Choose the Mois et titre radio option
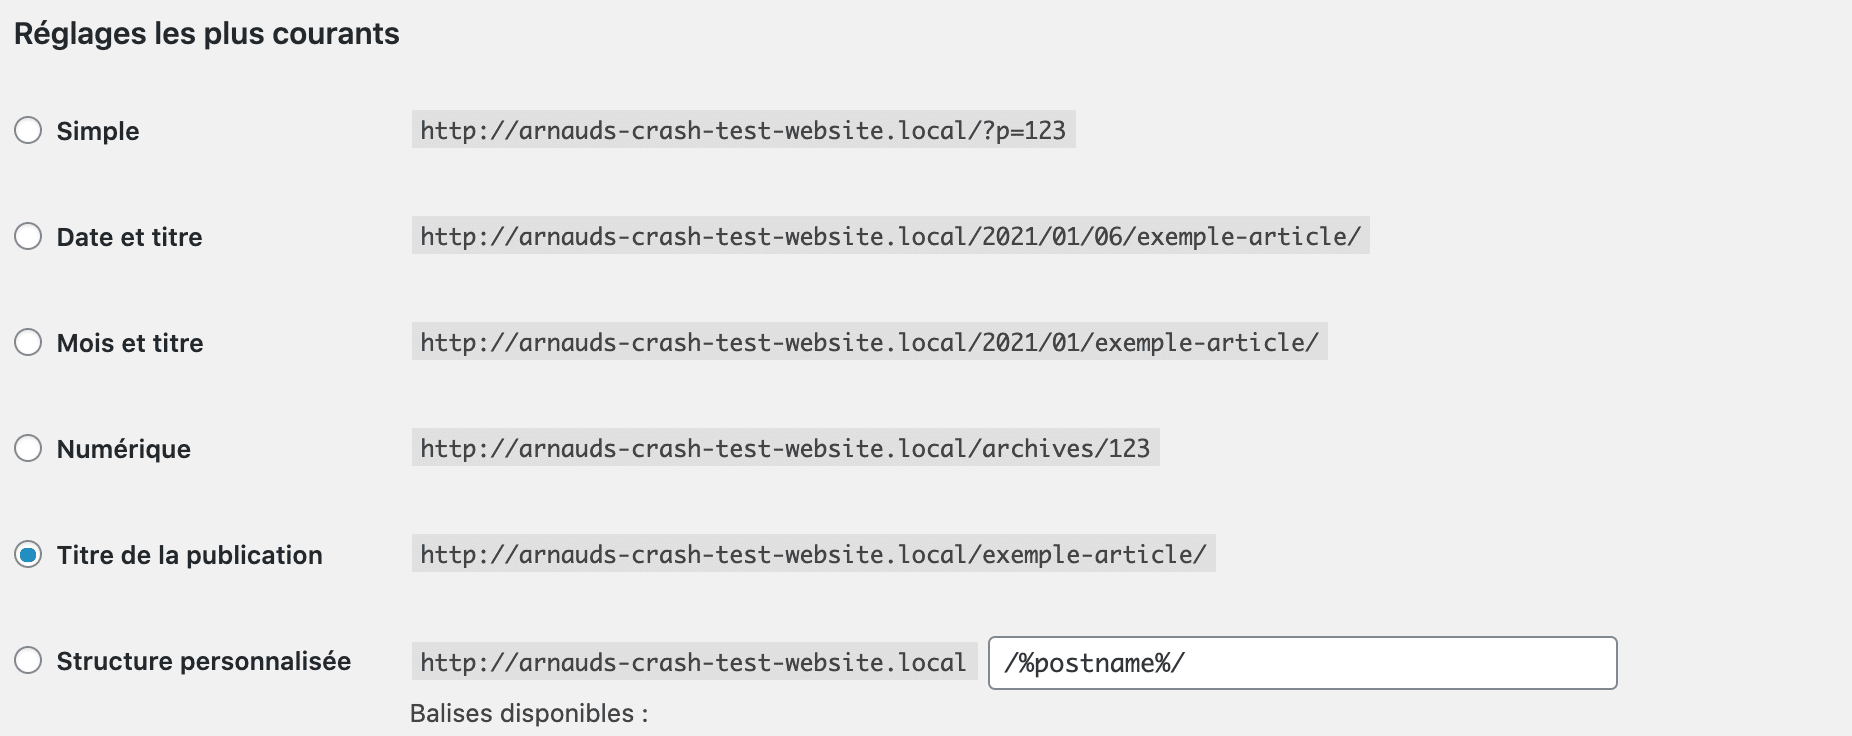 point(28,343)
